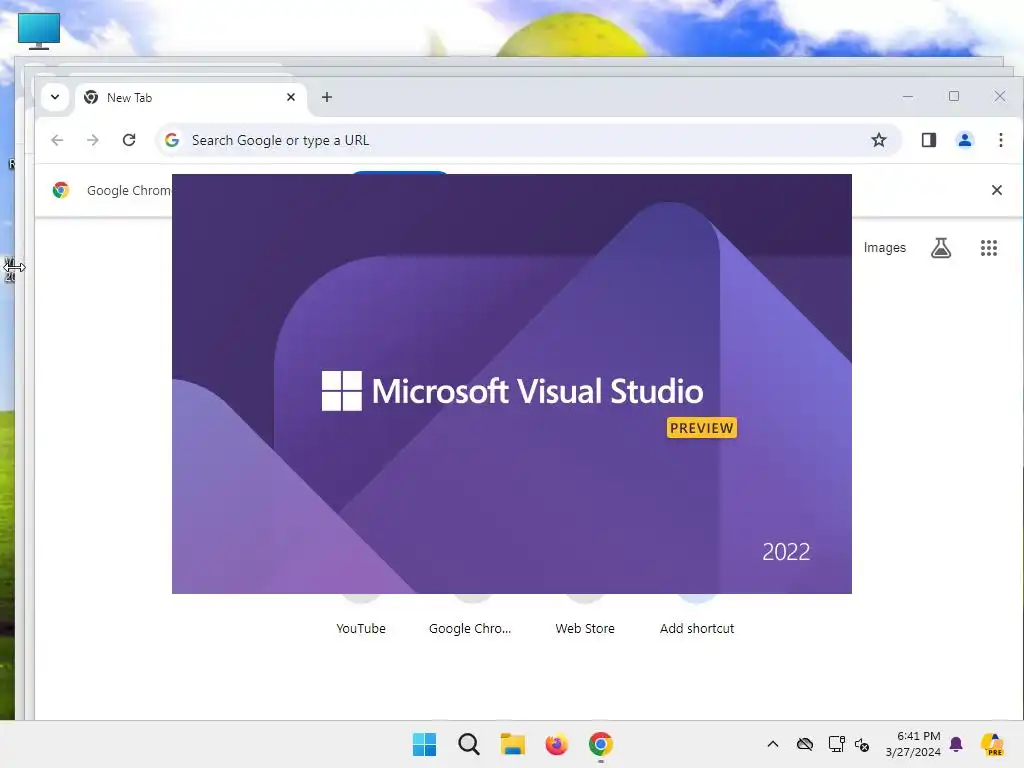Image resolution: width=1024 pixels, height=768 pixels.
Task: Close the New Tab tab
Action: [291, 97]
